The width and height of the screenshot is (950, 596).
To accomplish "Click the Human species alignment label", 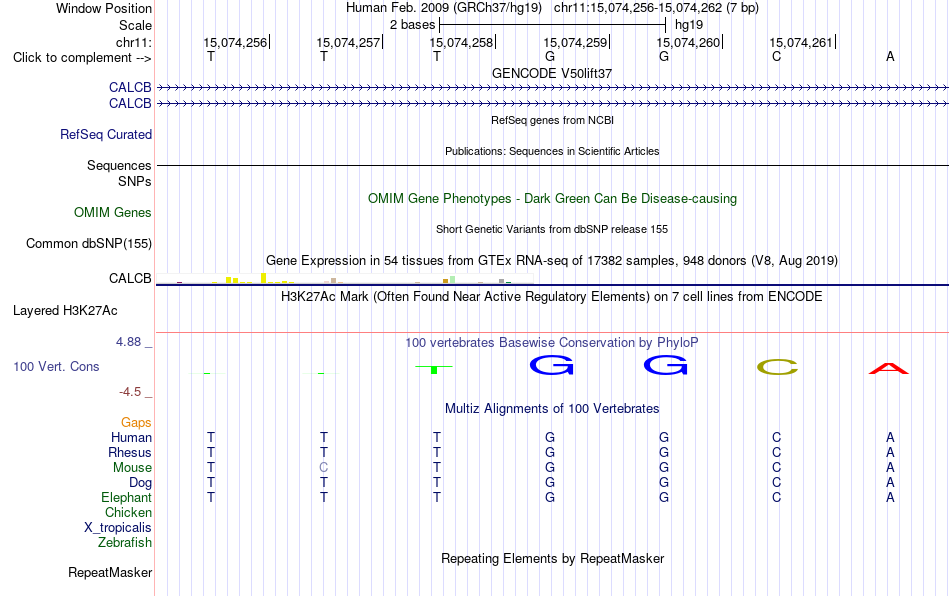I will coord(131,437).
